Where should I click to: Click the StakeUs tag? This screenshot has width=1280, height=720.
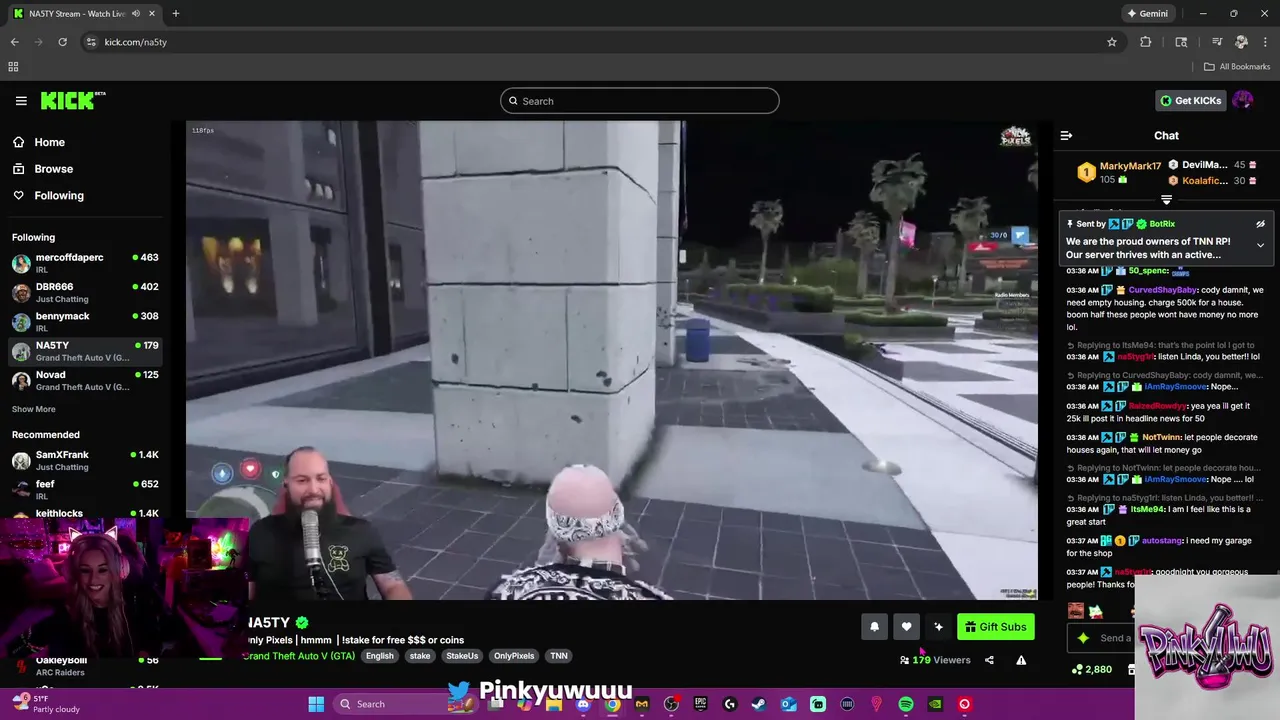point(462,656)
